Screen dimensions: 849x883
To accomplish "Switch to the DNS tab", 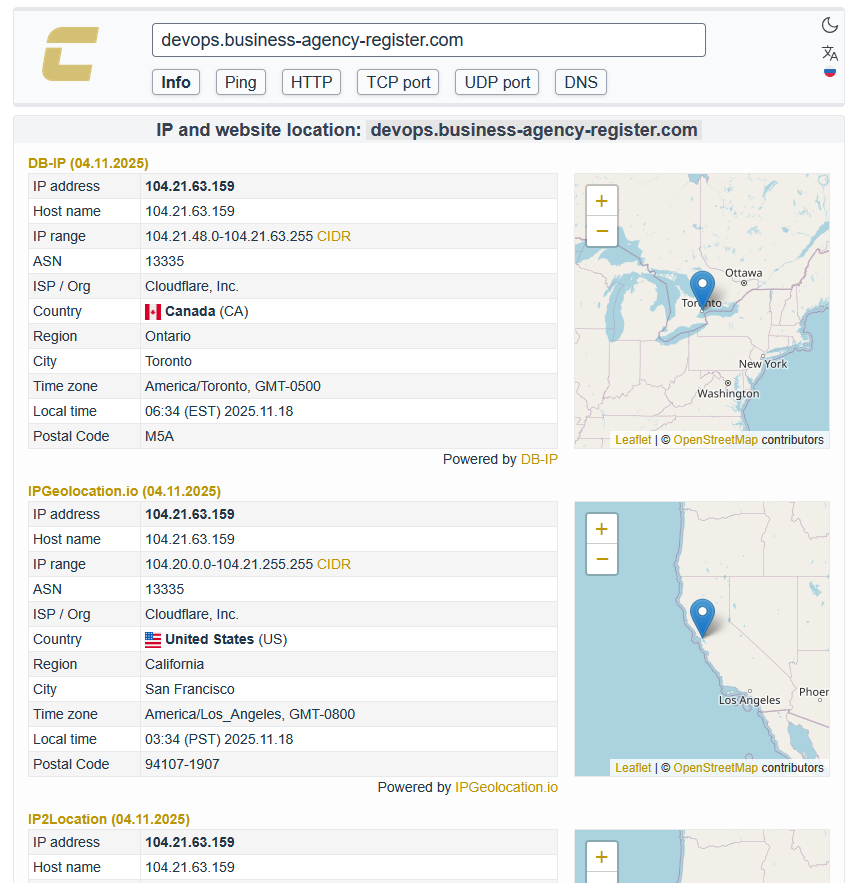I will 581,82.
